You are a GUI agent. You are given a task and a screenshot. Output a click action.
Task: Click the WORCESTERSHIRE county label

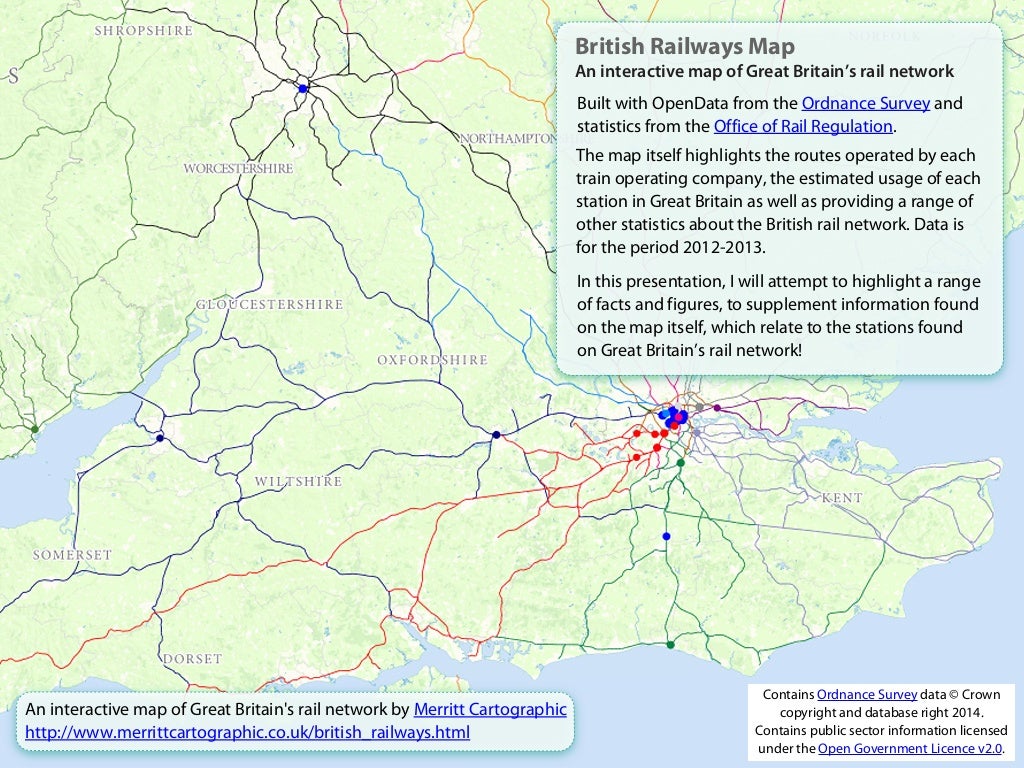238,168
